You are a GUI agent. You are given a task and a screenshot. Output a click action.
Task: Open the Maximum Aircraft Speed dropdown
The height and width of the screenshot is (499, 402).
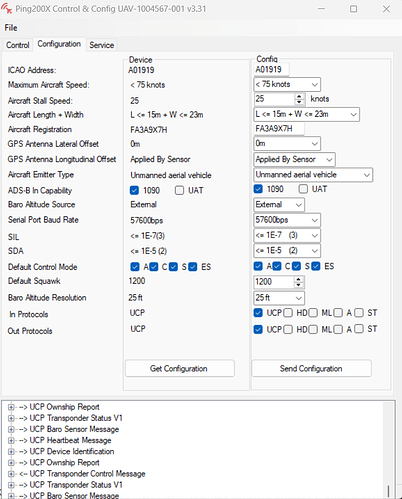(287, 84)
